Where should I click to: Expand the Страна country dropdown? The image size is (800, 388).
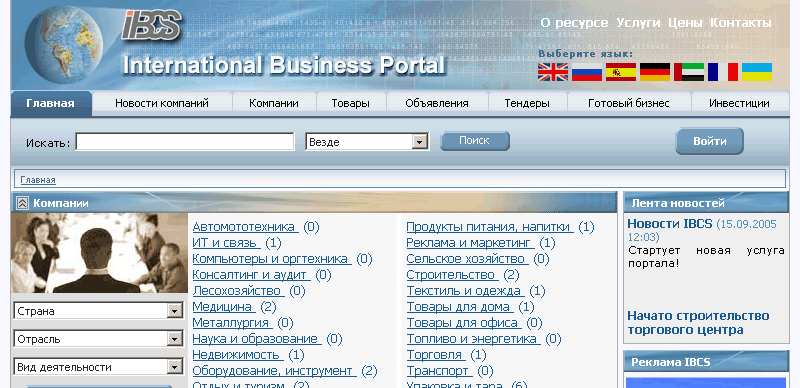click(98, 311)
